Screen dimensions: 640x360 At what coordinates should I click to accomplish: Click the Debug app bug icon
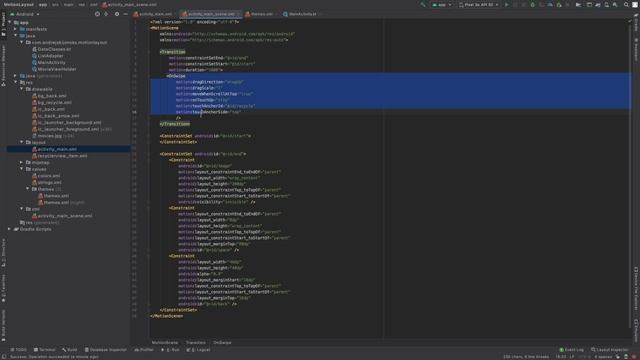coord(533,5)
